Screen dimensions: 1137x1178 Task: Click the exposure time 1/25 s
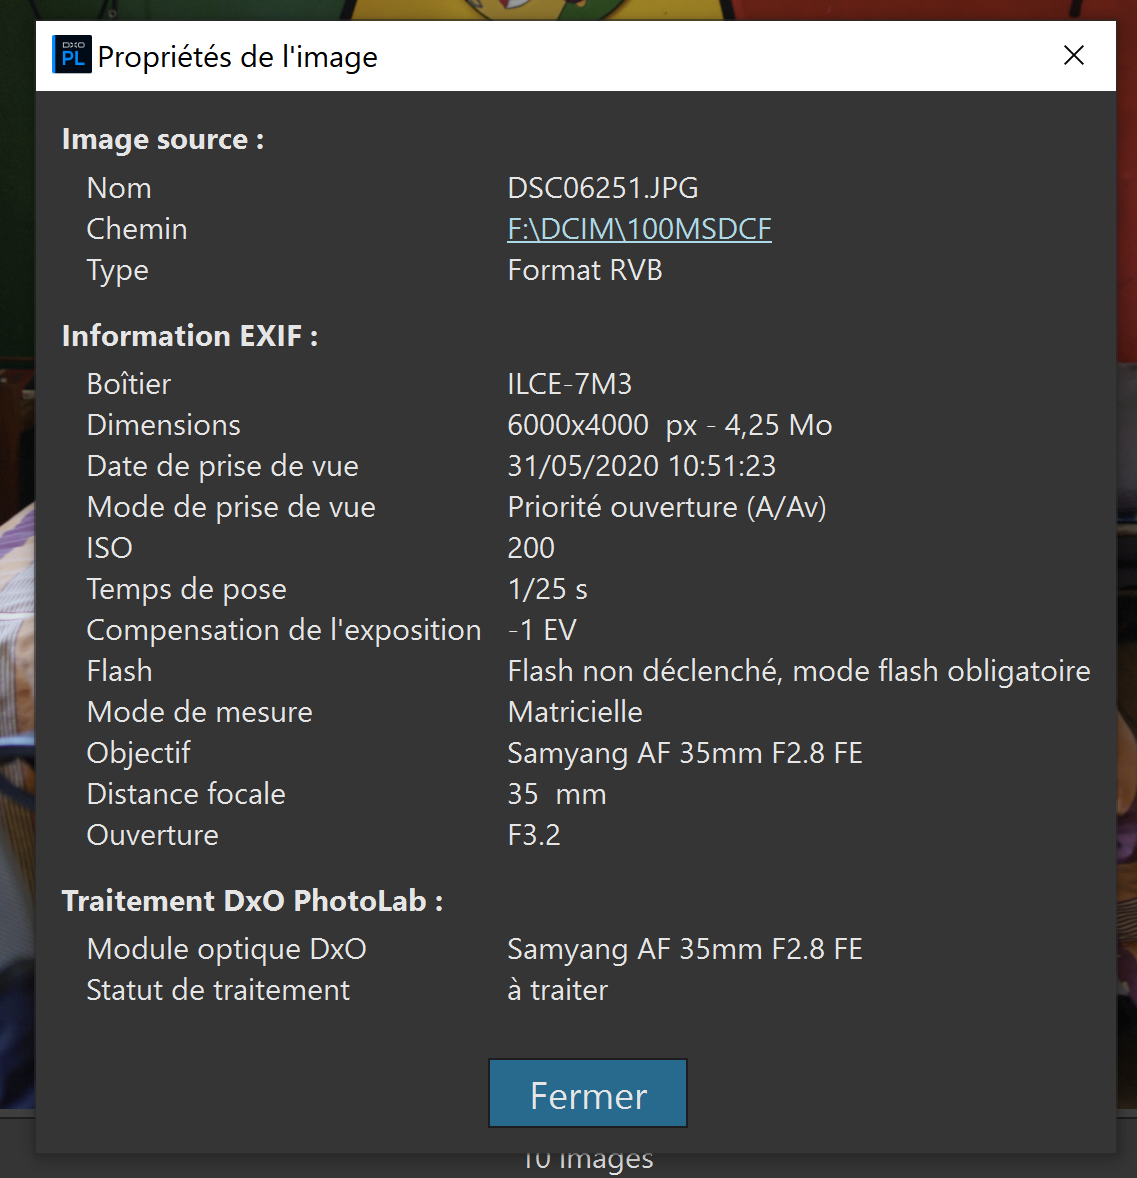point(547,589)
